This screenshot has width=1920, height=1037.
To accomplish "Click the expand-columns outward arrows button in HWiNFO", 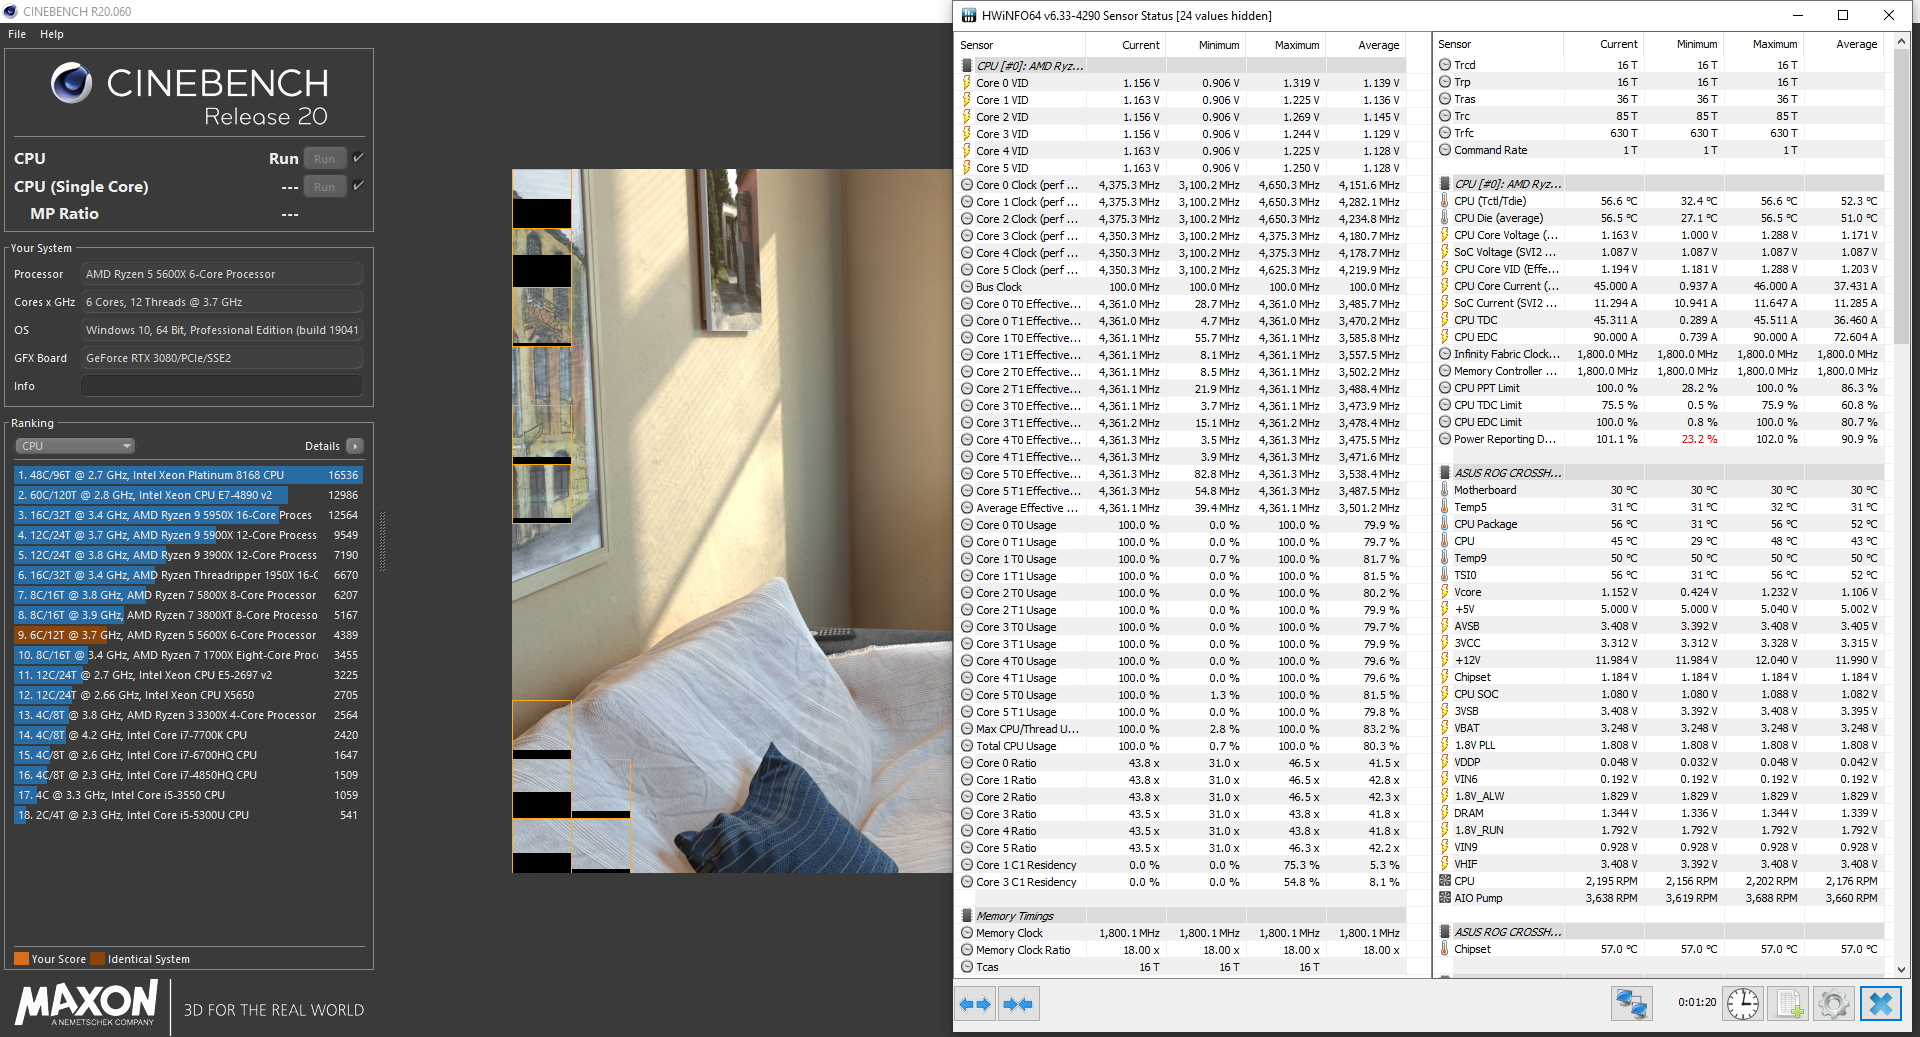I will pyautogui.click(x=975, y=1004).
